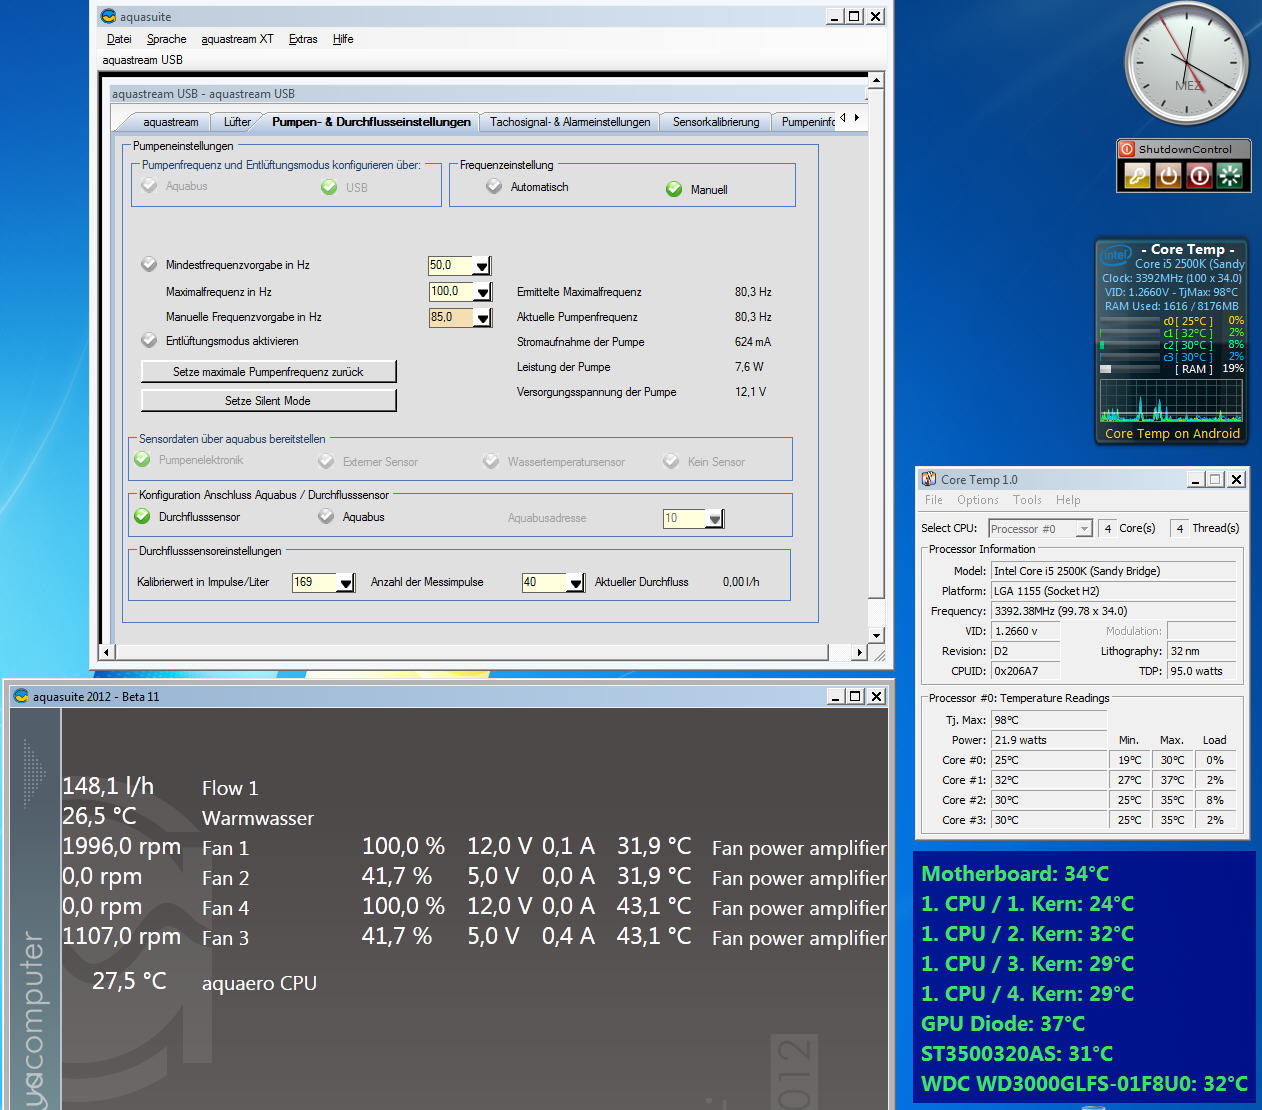Open Datei menu in aquasuite
Screen dimensions: 1262x1110
point(119,39)
